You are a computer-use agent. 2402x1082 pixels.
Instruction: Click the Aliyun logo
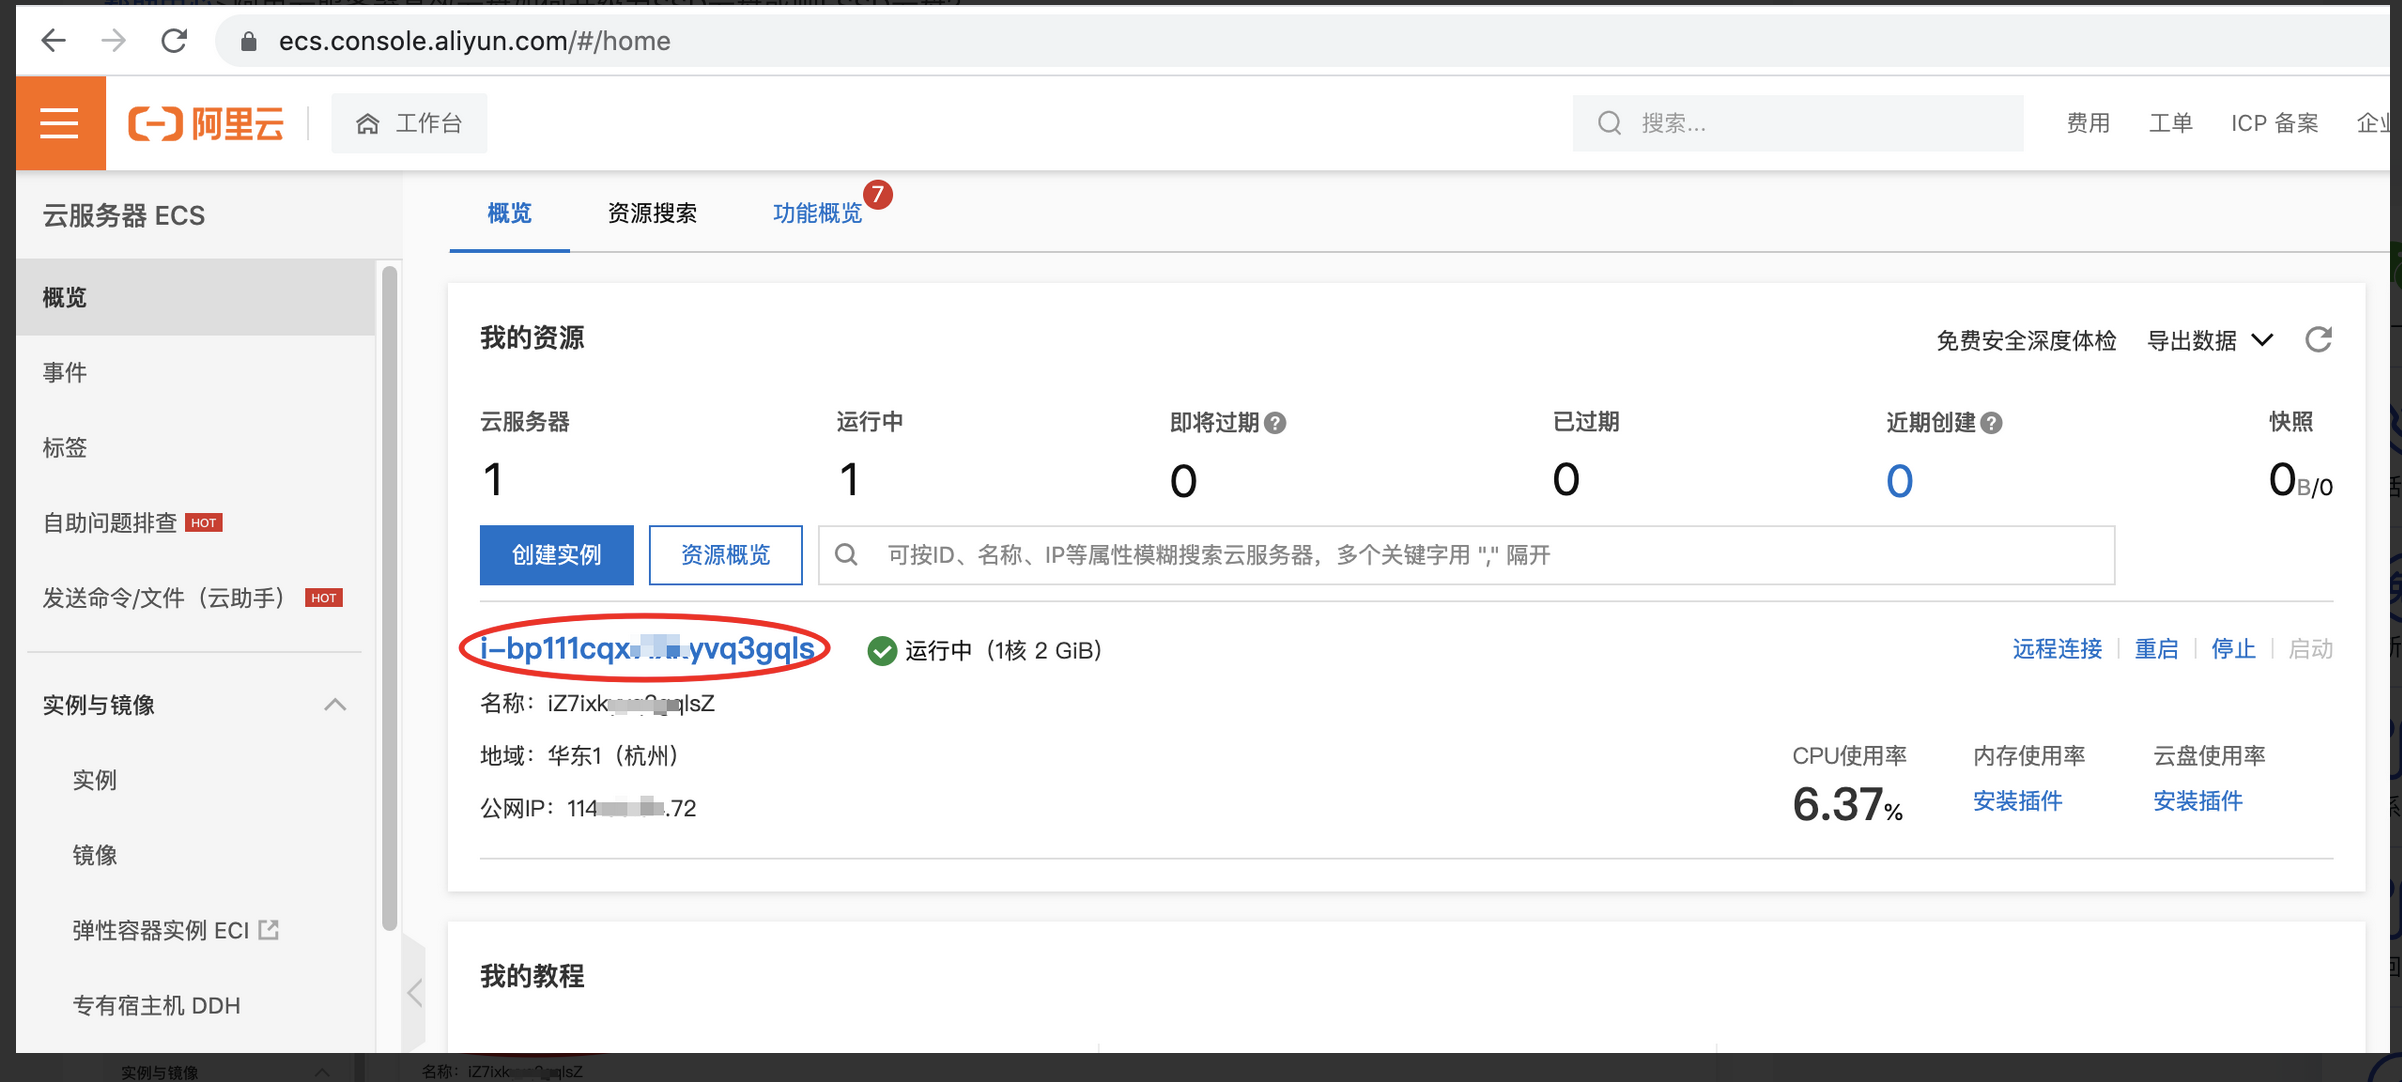206,123
